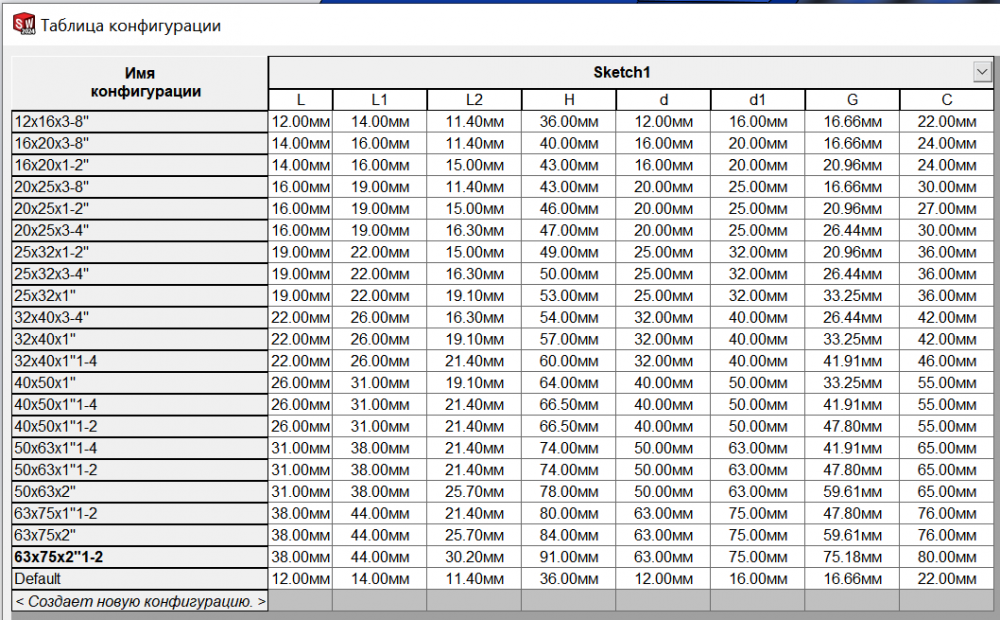Click L2 value 19.10мм in row 25x32x1"
The width and height of the screenshot is (1000, 620).
coord(474,296)
